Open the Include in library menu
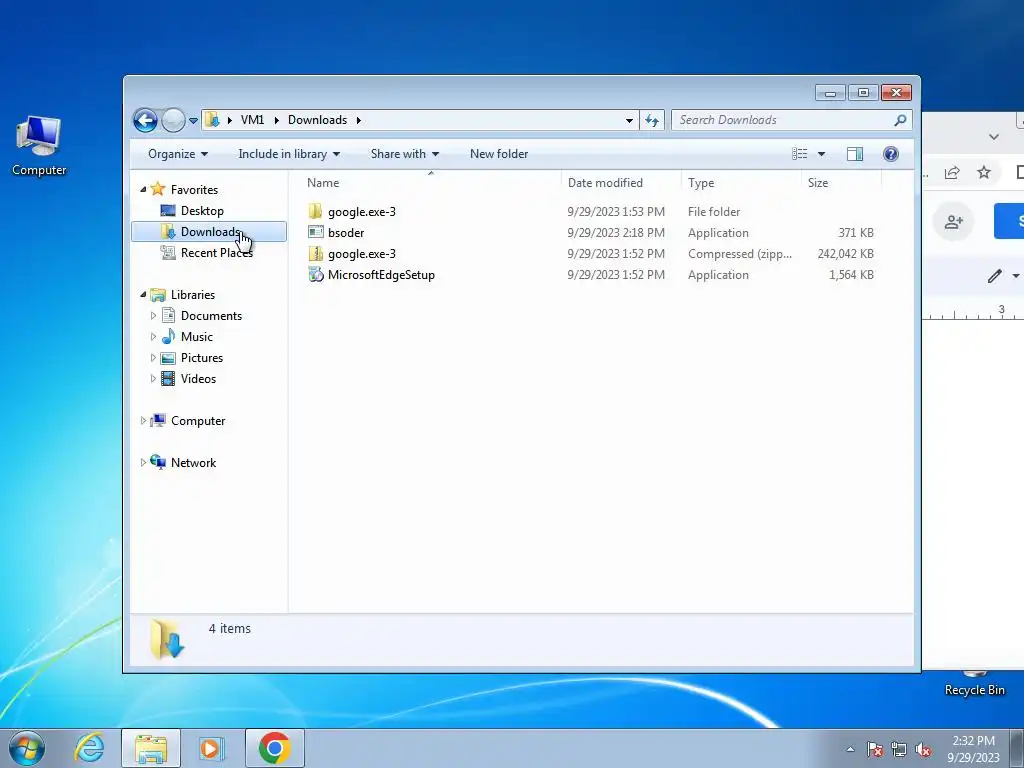The image size is (1024, 768). [x=289, y=154]
